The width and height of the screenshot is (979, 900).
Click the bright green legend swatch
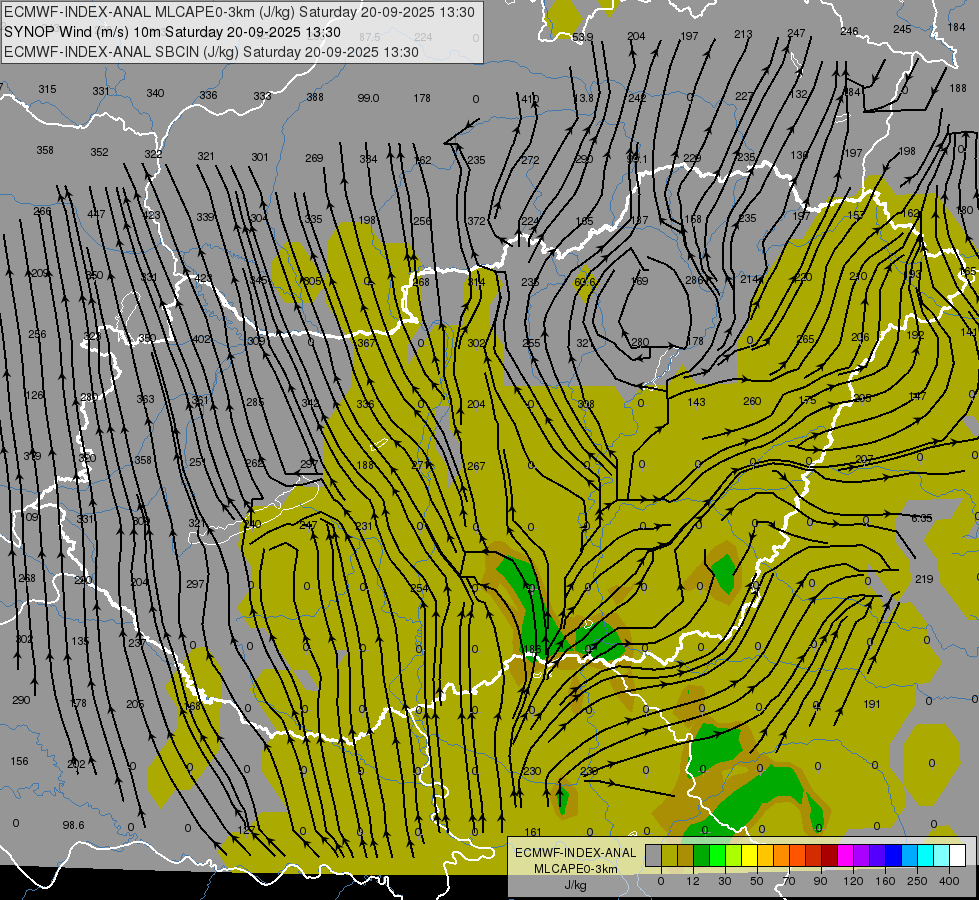[x=717, y=856]
